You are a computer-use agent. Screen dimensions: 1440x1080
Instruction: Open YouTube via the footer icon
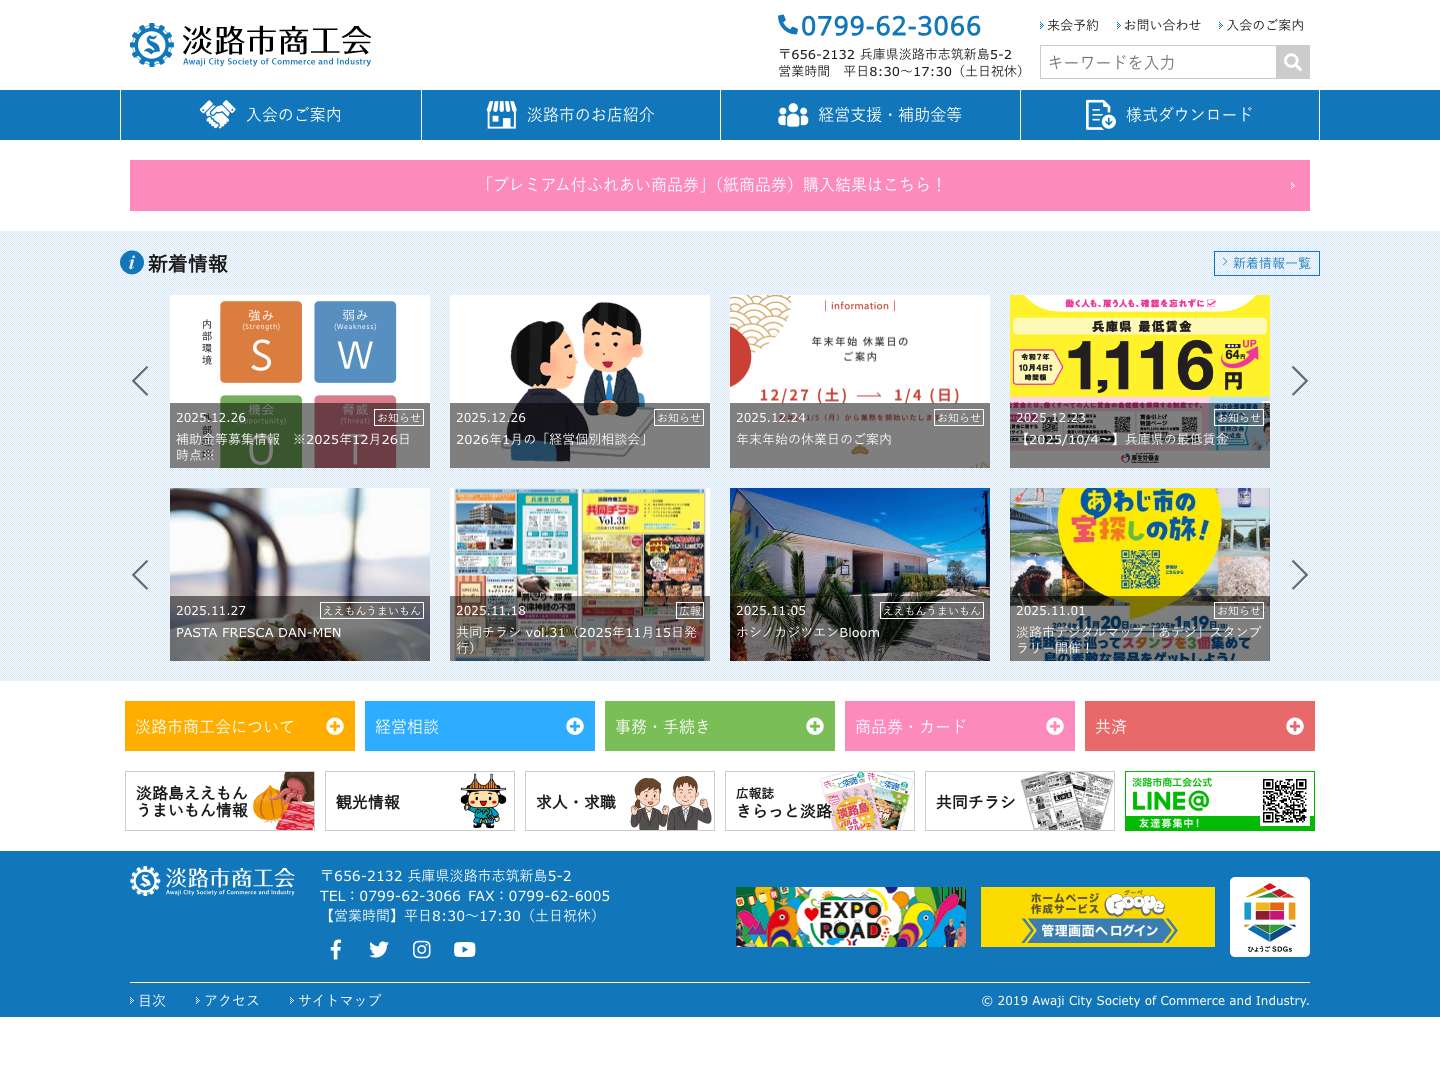pos(464,949)
